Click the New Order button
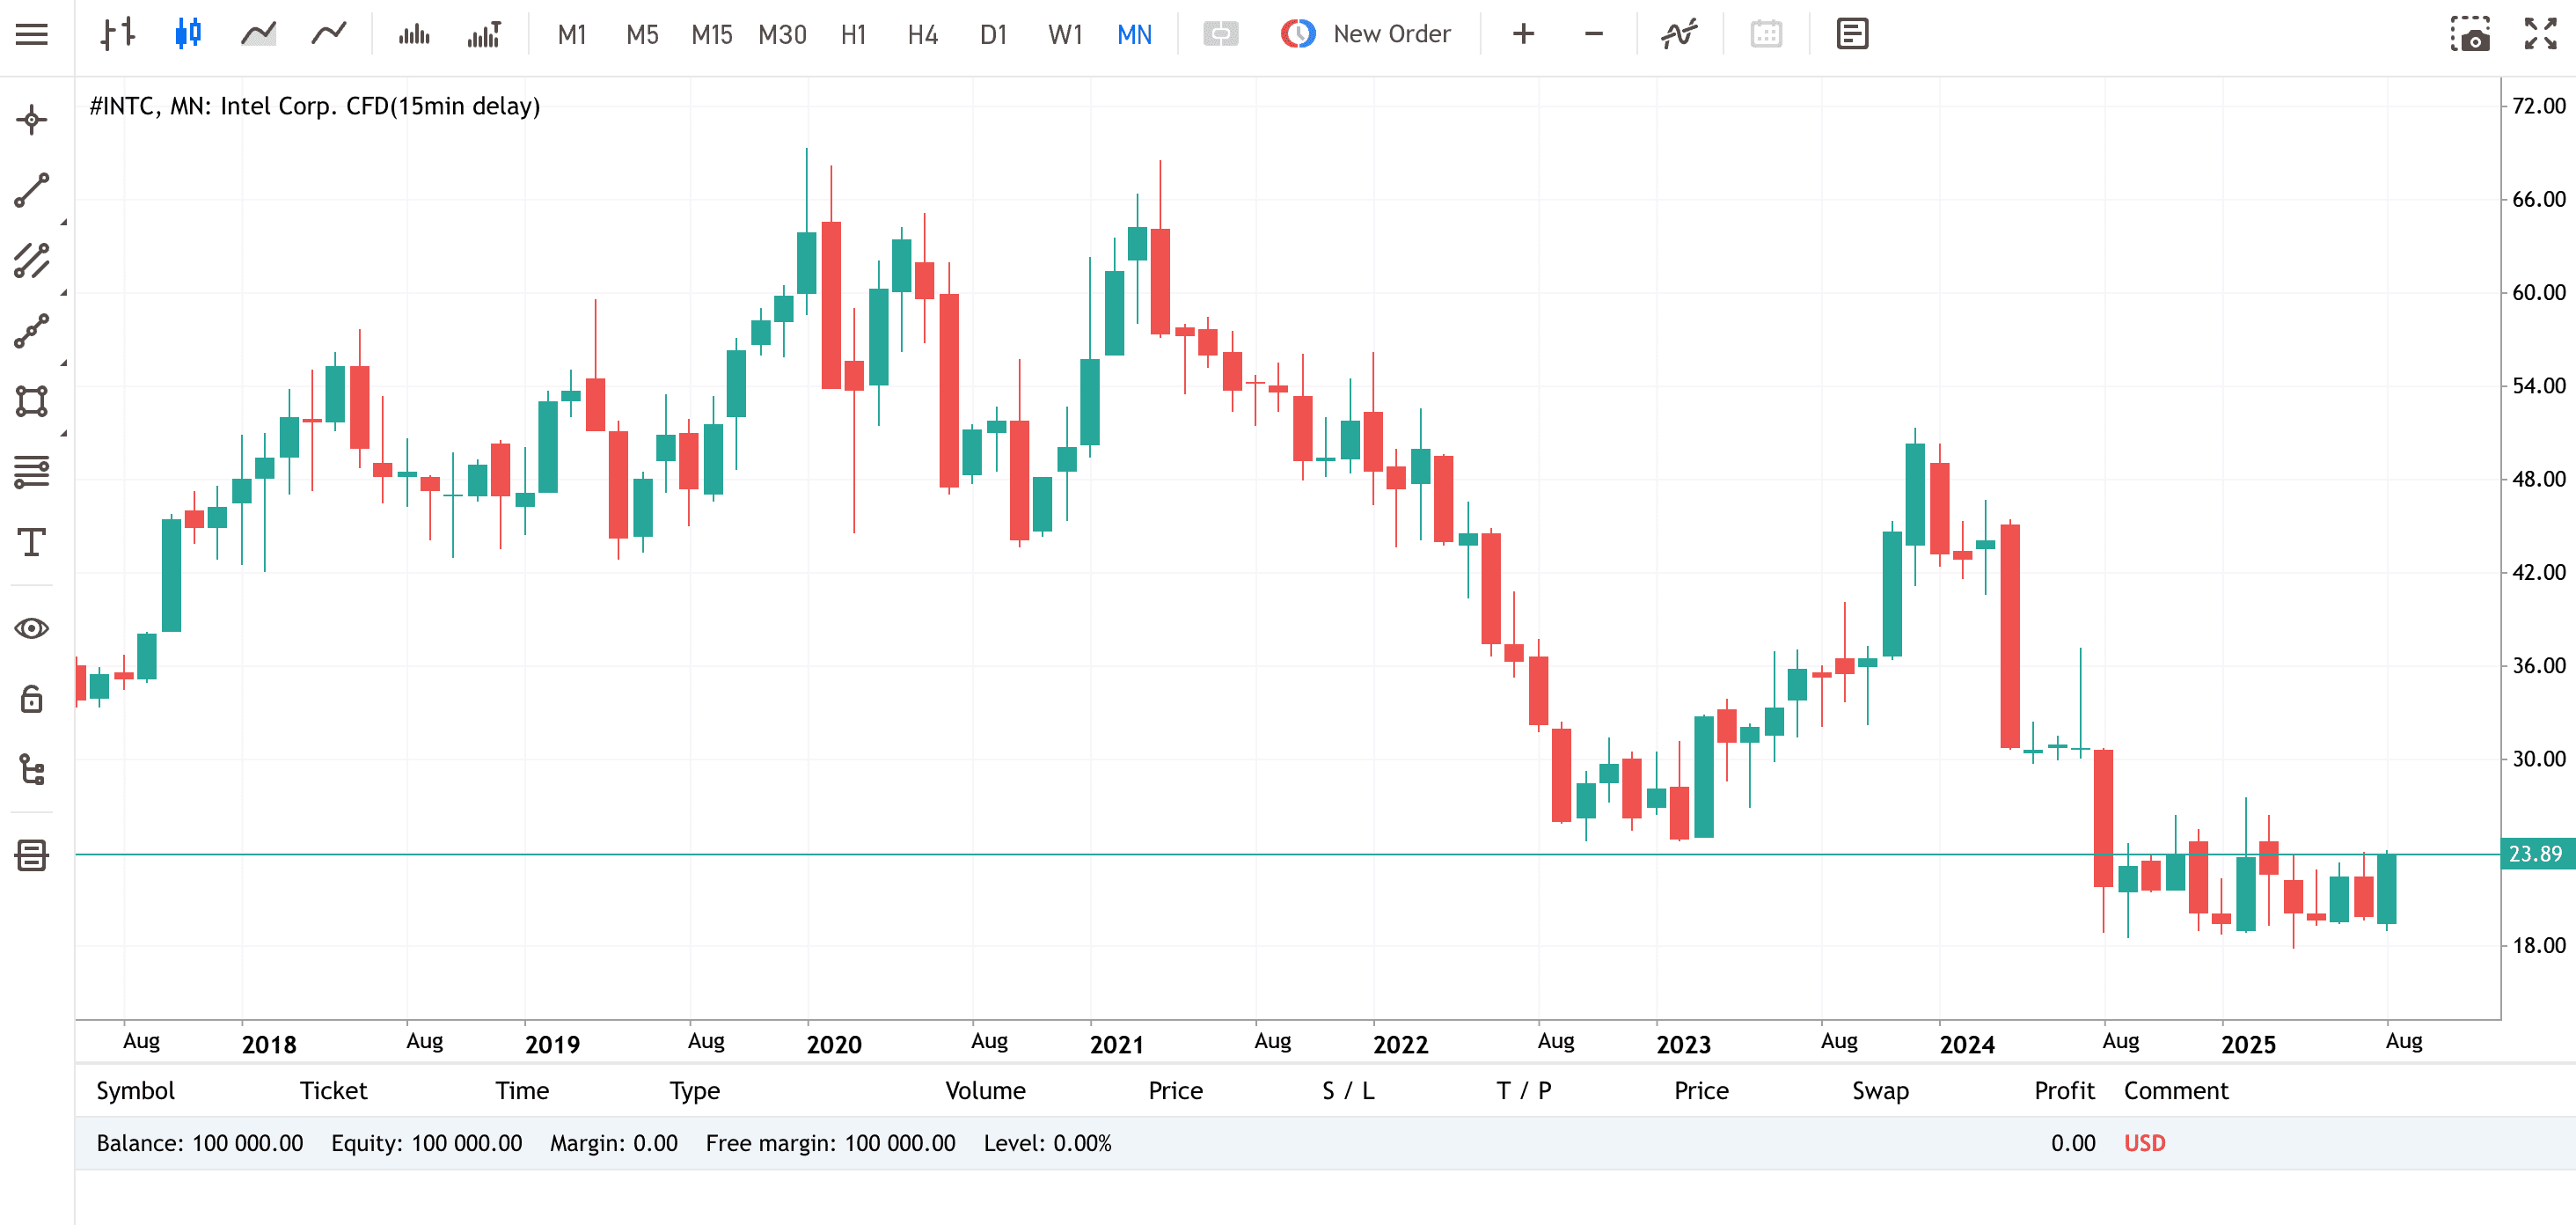This screenshot has height=1225, width=2576. click(x=1365, y=34)
